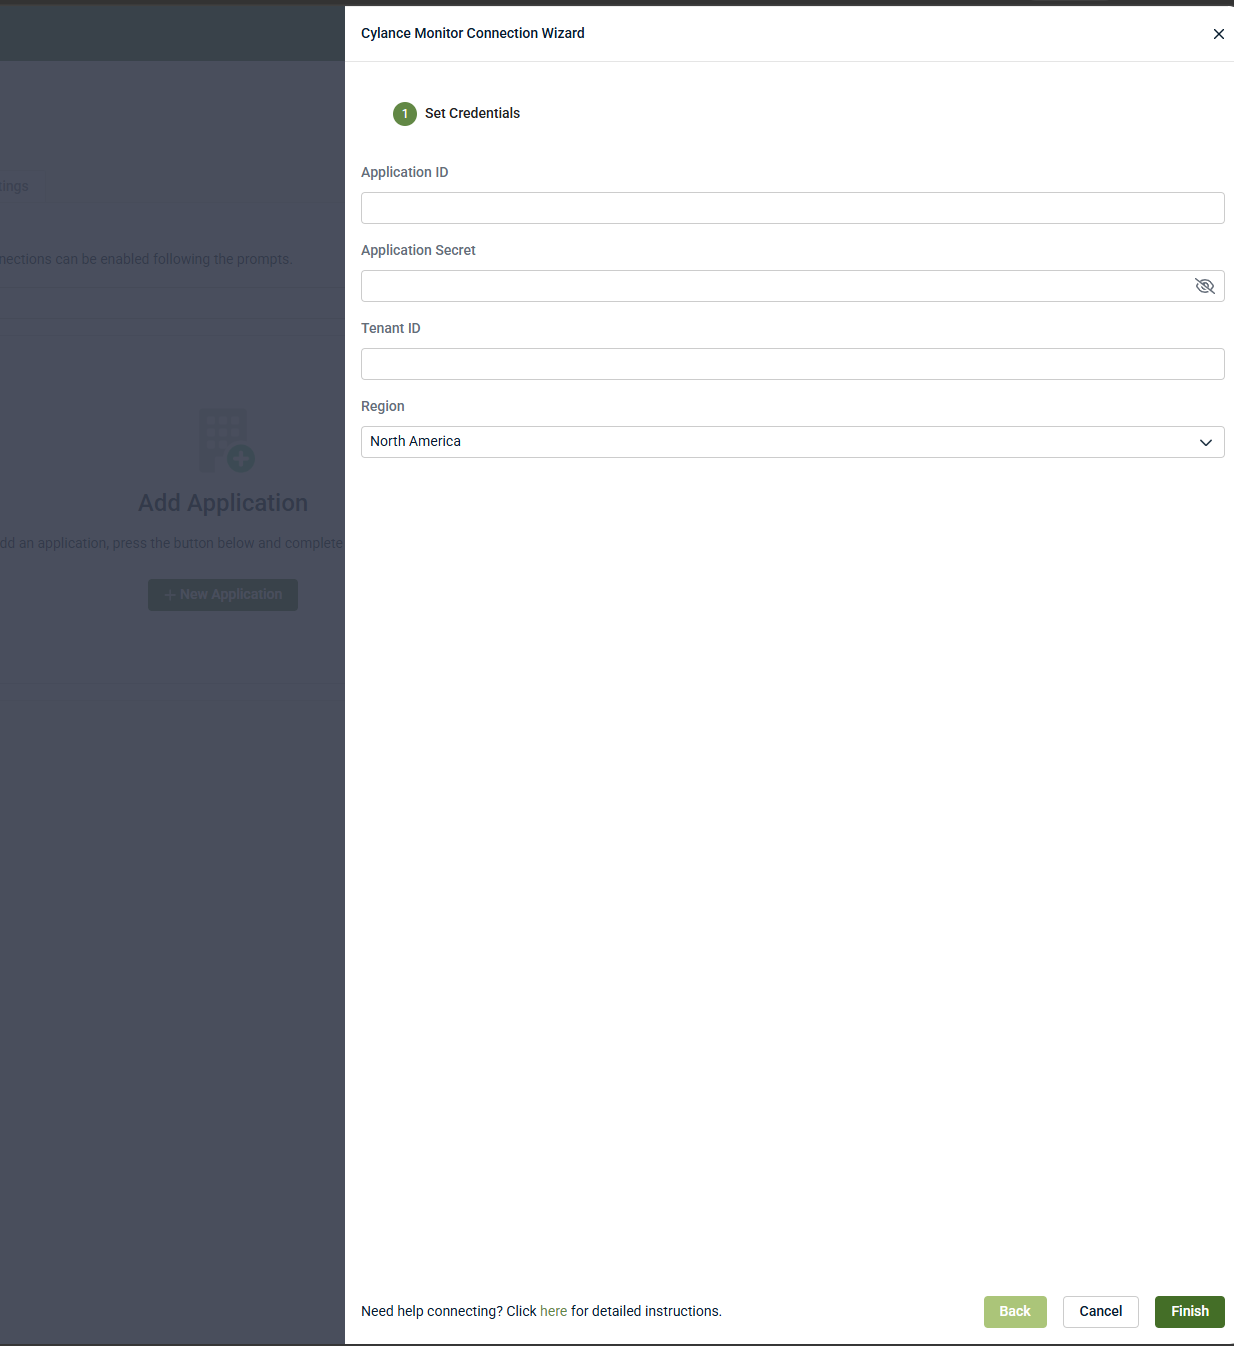
Task: Click the wizard title text
Action: click(x=473, y=33)
